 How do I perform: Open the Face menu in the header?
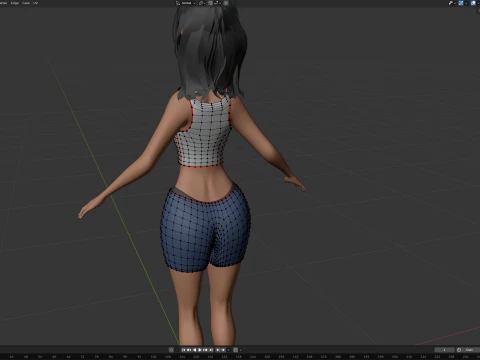coord(26,3)
